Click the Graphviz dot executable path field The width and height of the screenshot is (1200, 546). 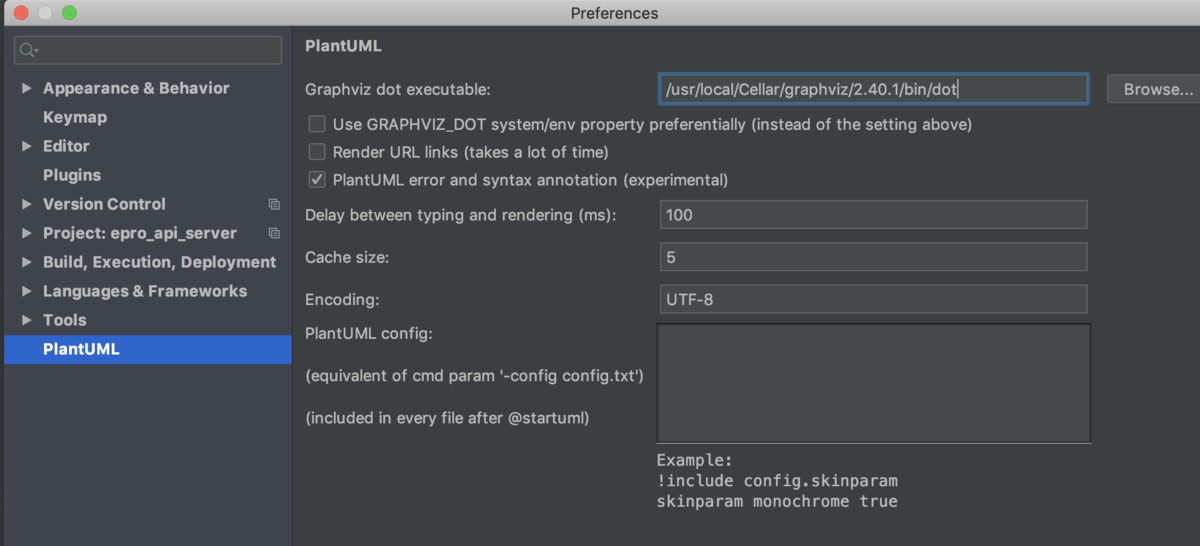874,89
